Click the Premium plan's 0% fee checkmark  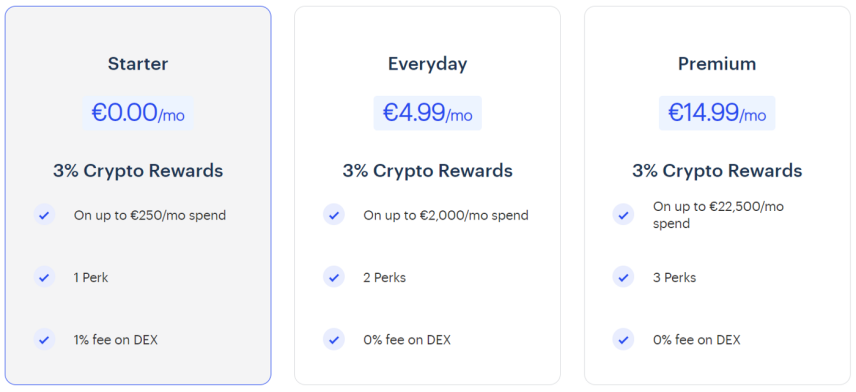point(623,339)
